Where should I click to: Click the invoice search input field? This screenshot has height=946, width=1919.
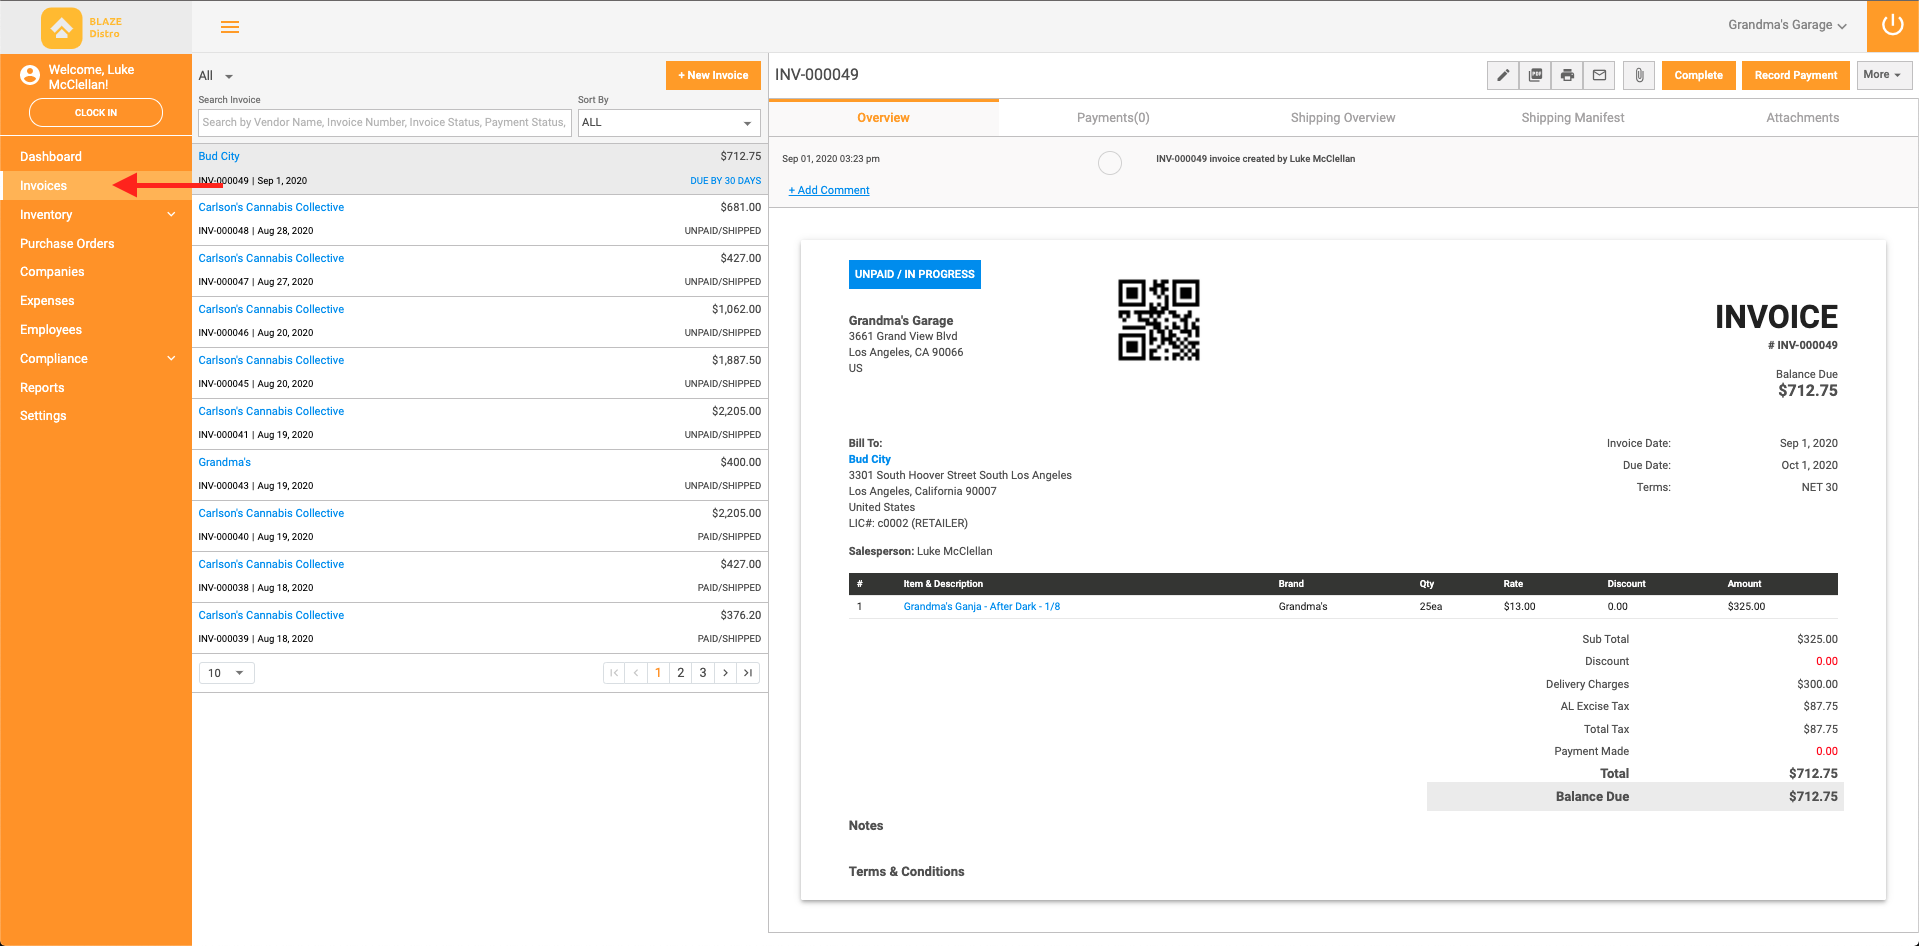[384, 122]
